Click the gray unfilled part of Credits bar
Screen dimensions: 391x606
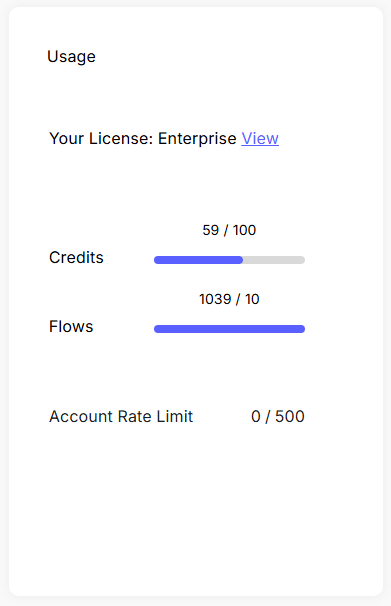click(274, 260)
